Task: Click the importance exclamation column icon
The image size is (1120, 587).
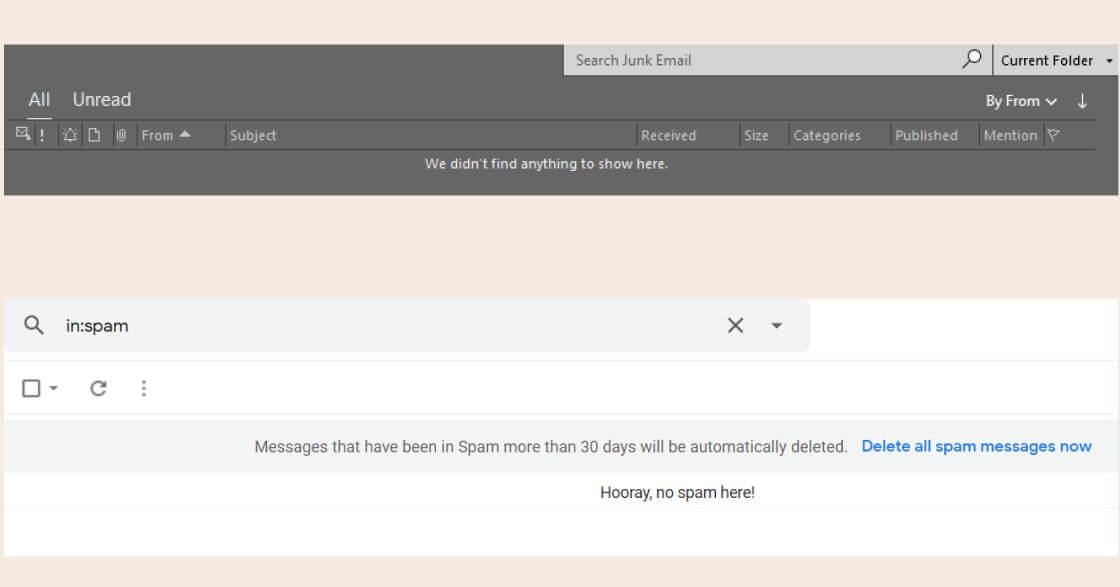Action: (42, 135)
